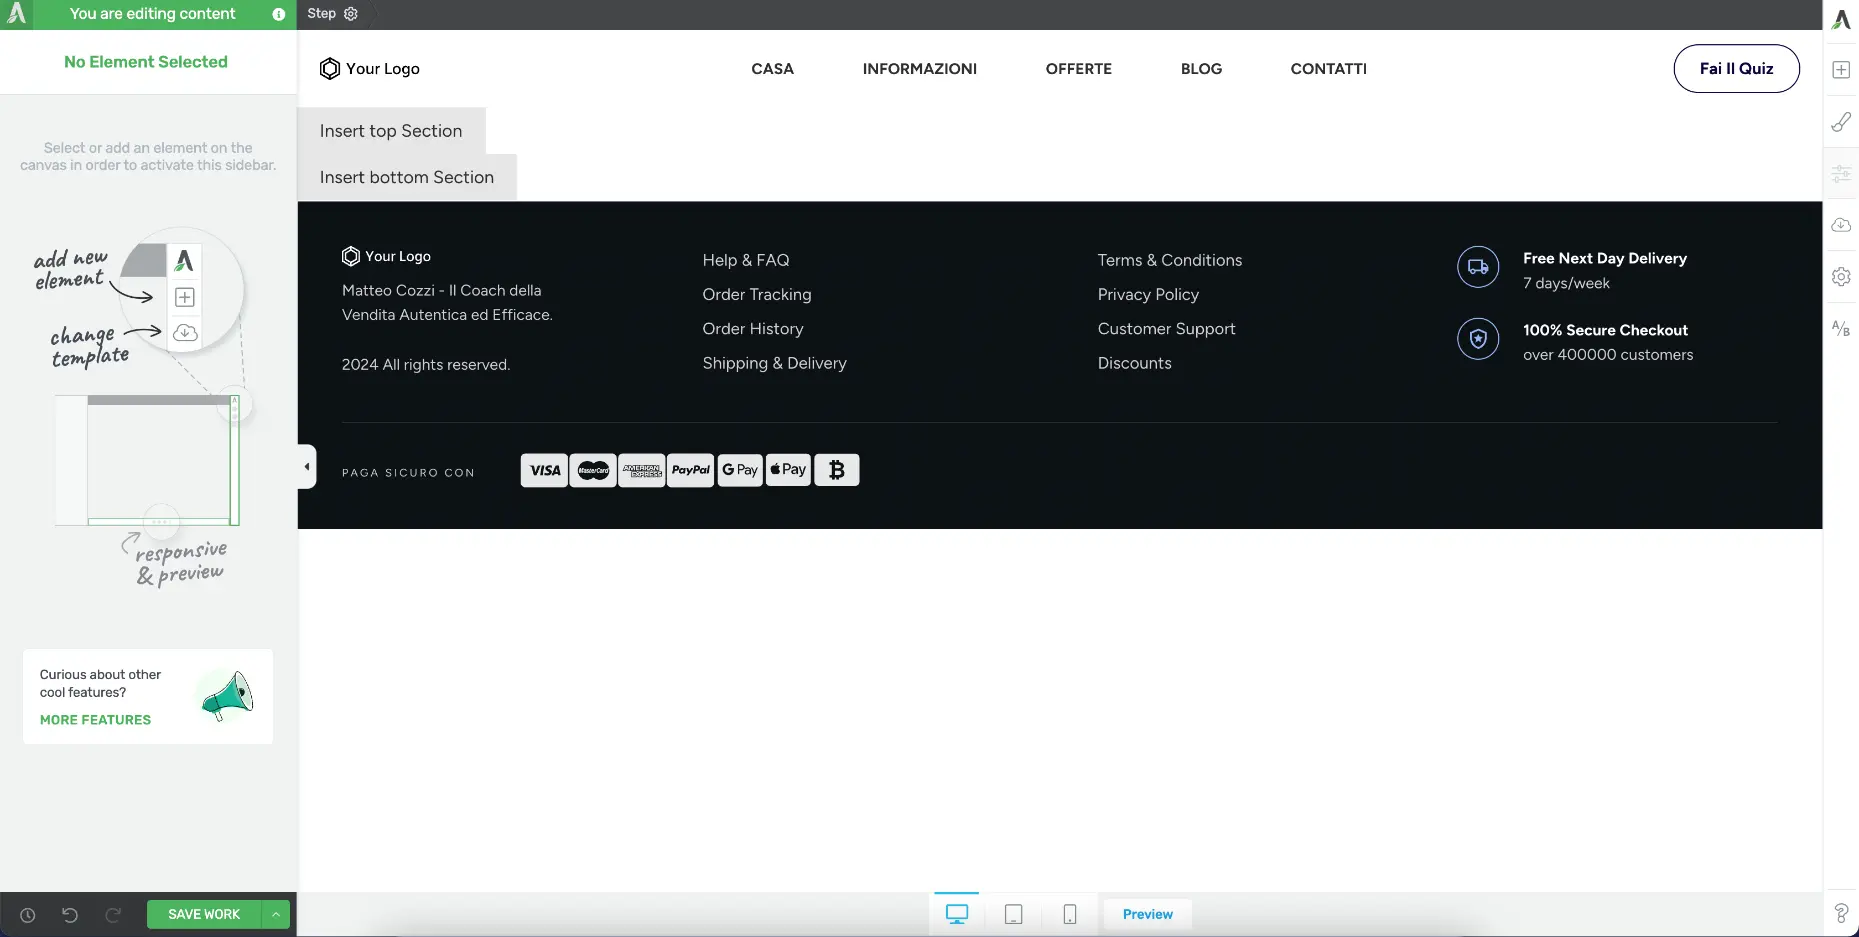Select the 7 days/week text
The height and width of the screenshot is (937, 1859).
pos(1567,283)
